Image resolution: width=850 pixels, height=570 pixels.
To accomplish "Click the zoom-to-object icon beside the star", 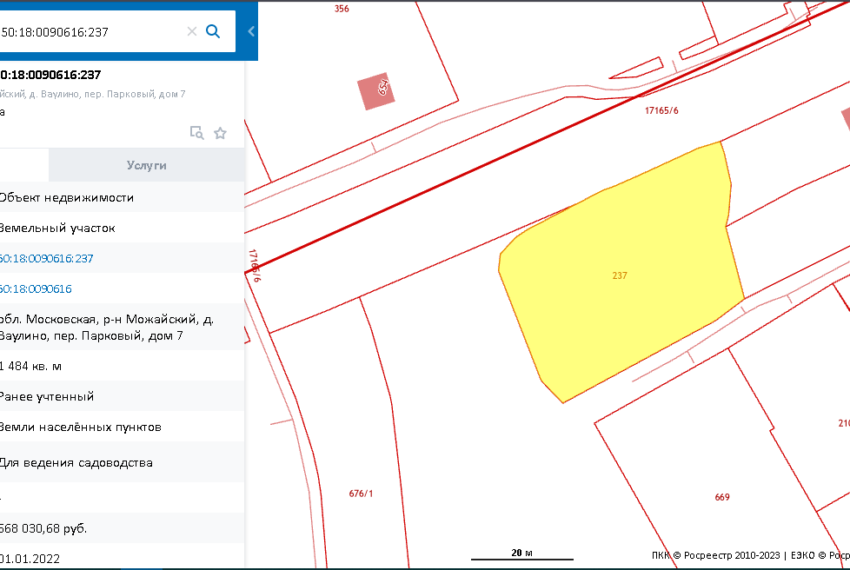I will (197, 133).
